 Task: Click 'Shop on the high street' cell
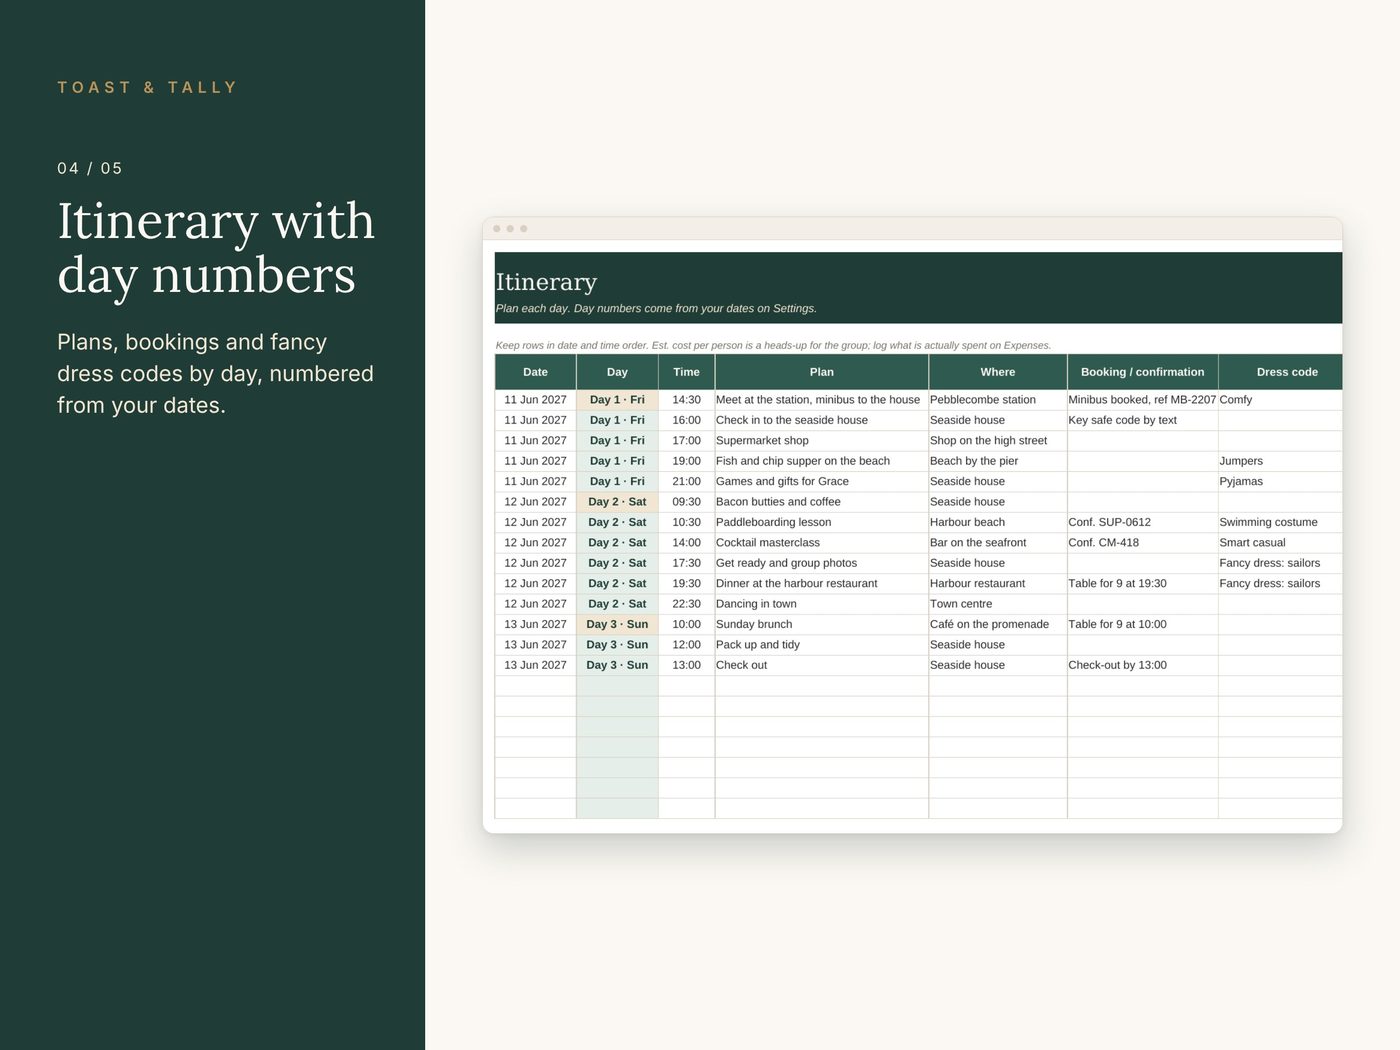click(x=998, y=441)
